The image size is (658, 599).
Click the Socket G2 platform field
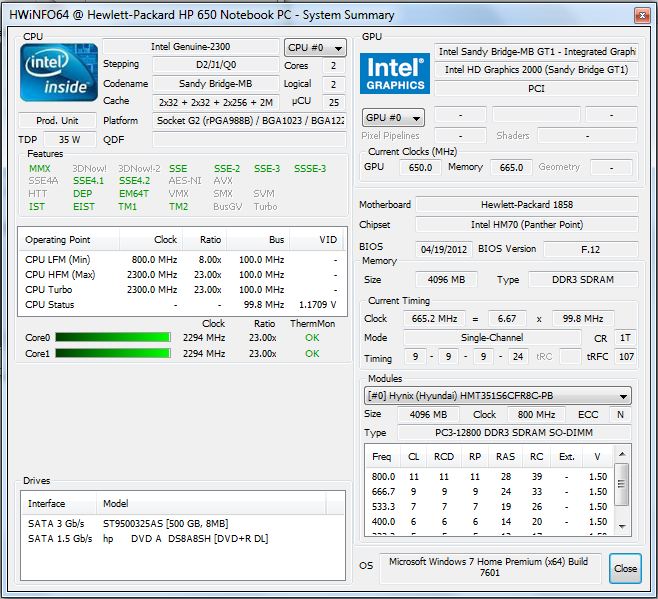tap(249, 120)
